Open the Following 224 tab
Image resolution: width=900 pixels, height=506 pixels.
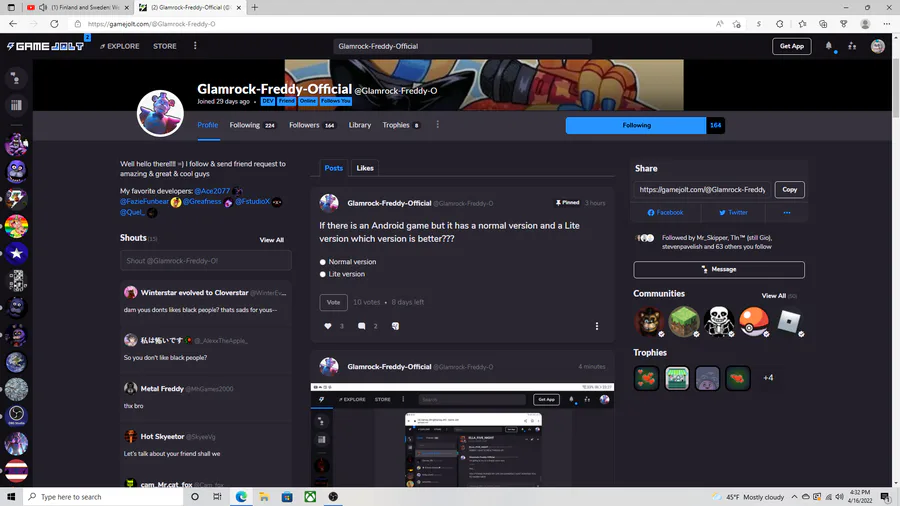(253, 125)
